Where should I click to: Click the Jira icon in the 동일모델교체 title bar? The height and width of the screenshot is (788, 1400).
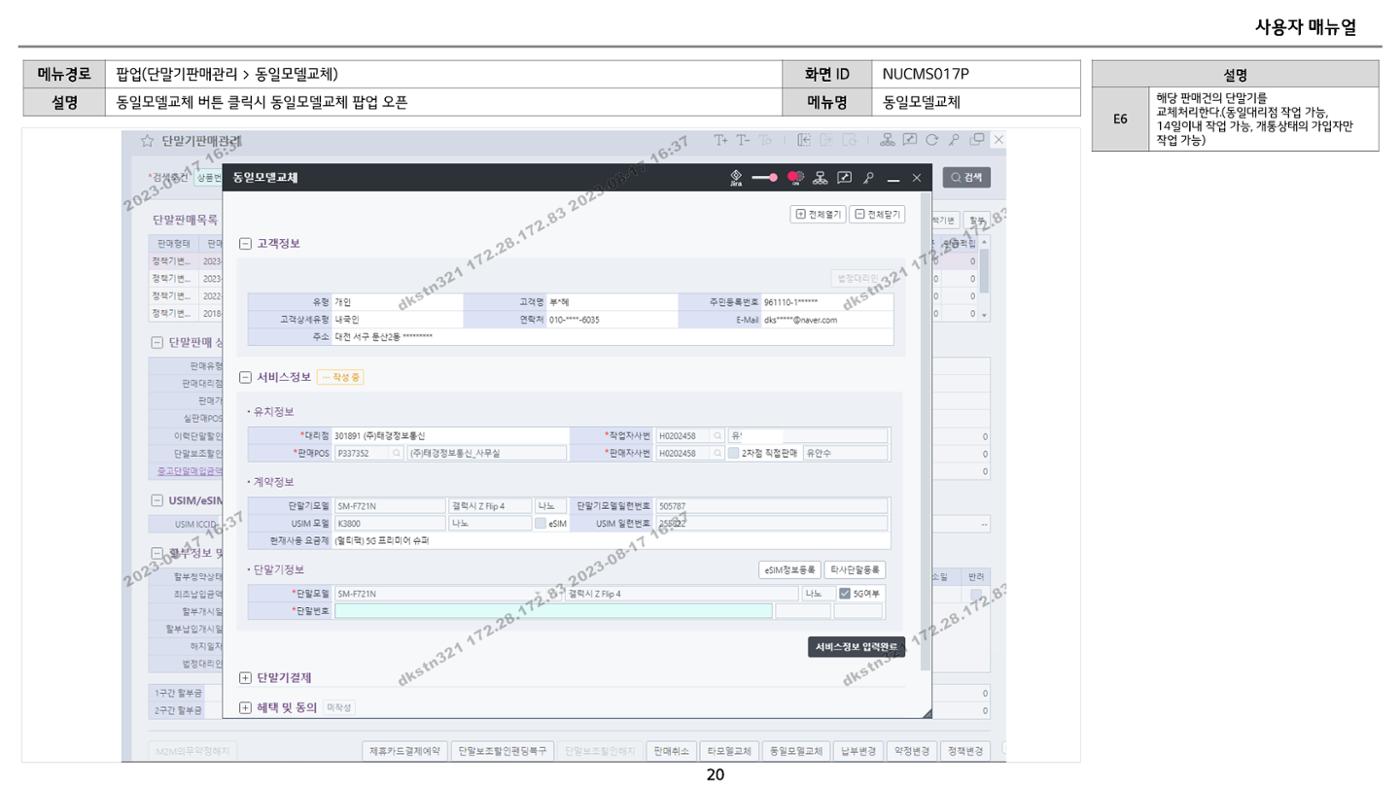pos(738,177)
